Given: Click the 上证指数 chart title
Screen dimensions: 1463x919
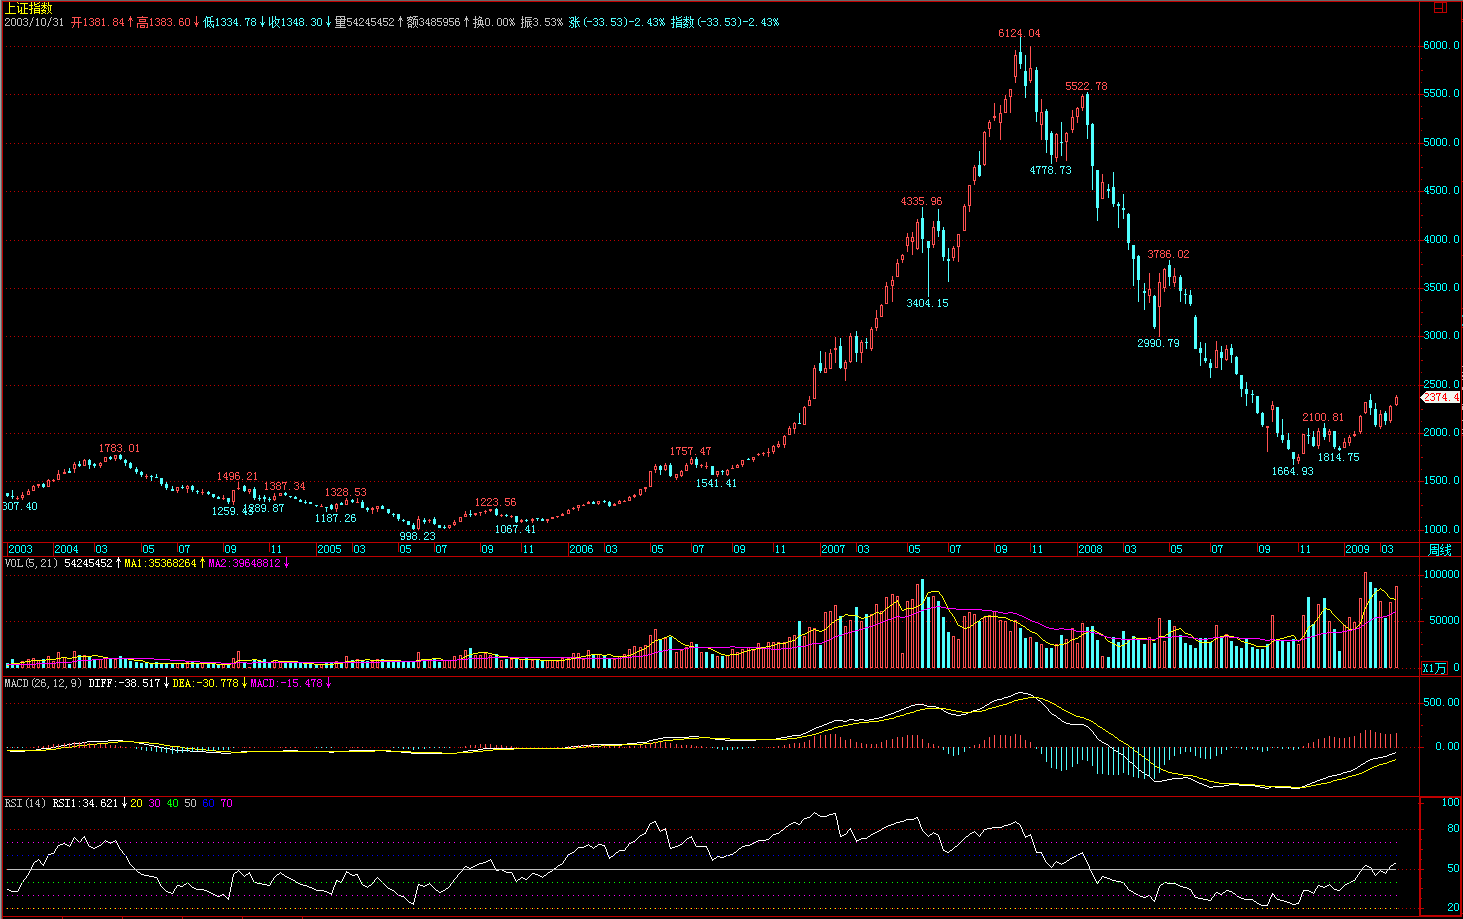Looking at the screenshot, I should pos(28,8).
